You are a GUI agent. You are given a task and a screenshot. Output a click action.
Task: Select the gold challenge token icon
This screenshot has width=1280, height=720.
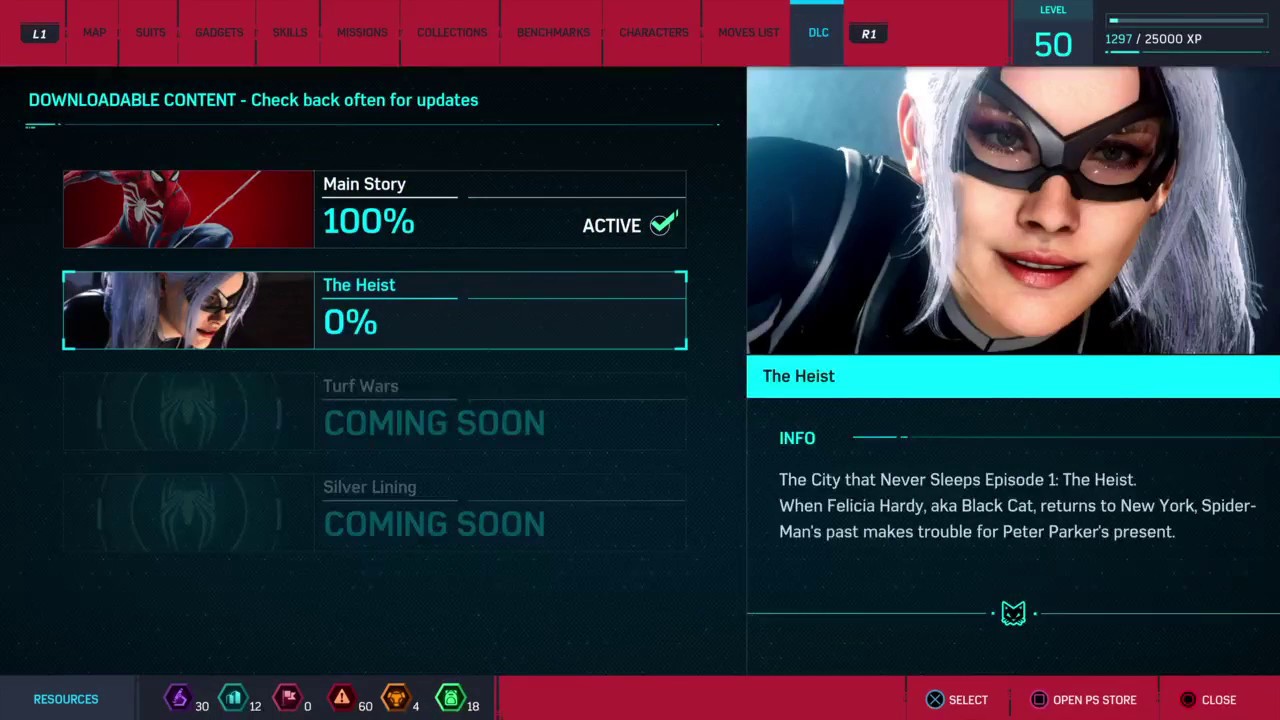(396, 697)
